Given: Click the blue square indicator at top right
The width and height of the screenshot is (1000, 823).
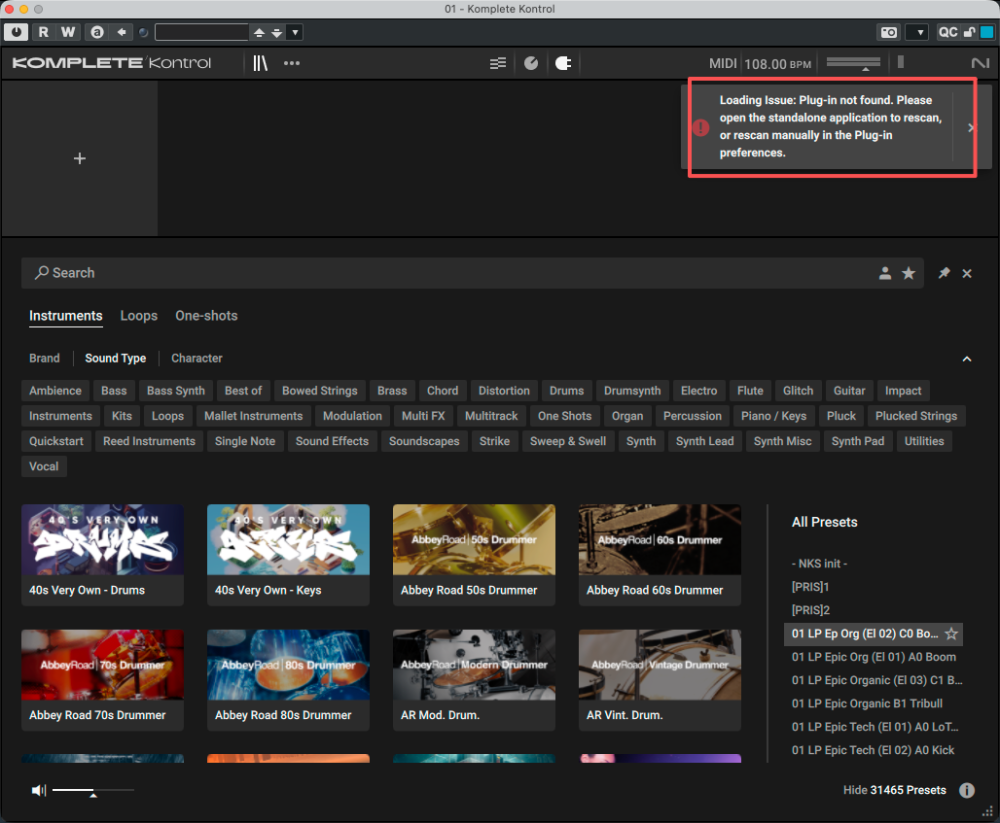Looking at the screenshot, I should (987, 33).
